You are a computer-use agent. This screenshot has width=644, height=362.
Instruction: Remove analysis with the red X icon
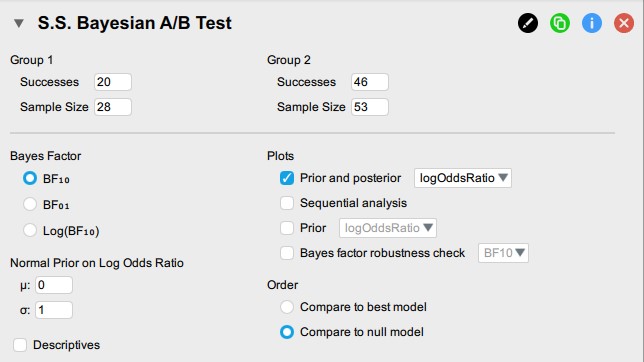click(x=624, y=23)
